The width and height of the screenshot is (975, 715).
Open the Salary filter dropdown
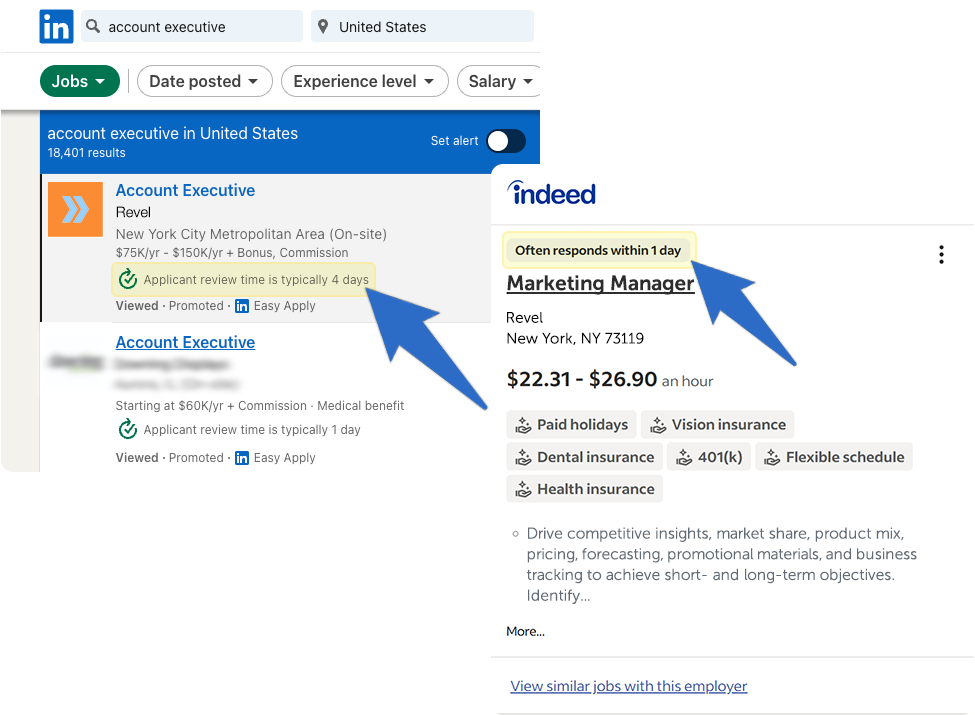click(x=499, y=81)
